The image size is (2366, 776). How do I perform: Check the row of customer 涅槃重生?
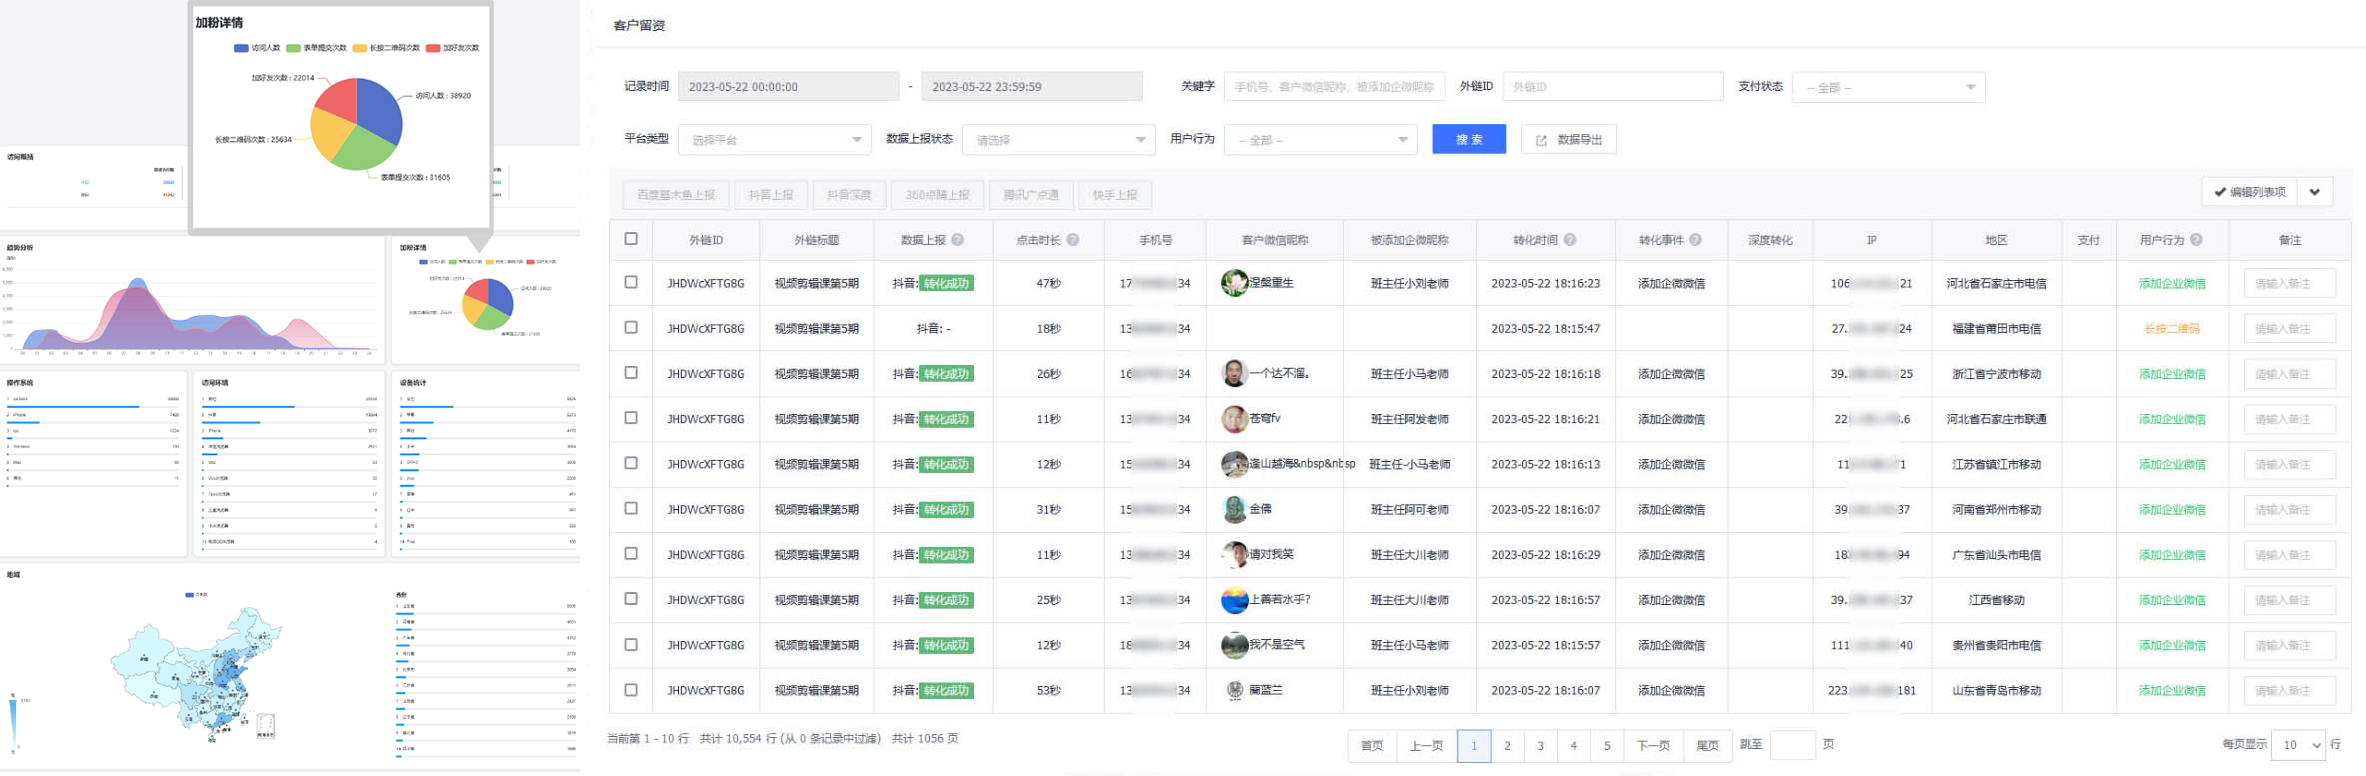point(631,282)
